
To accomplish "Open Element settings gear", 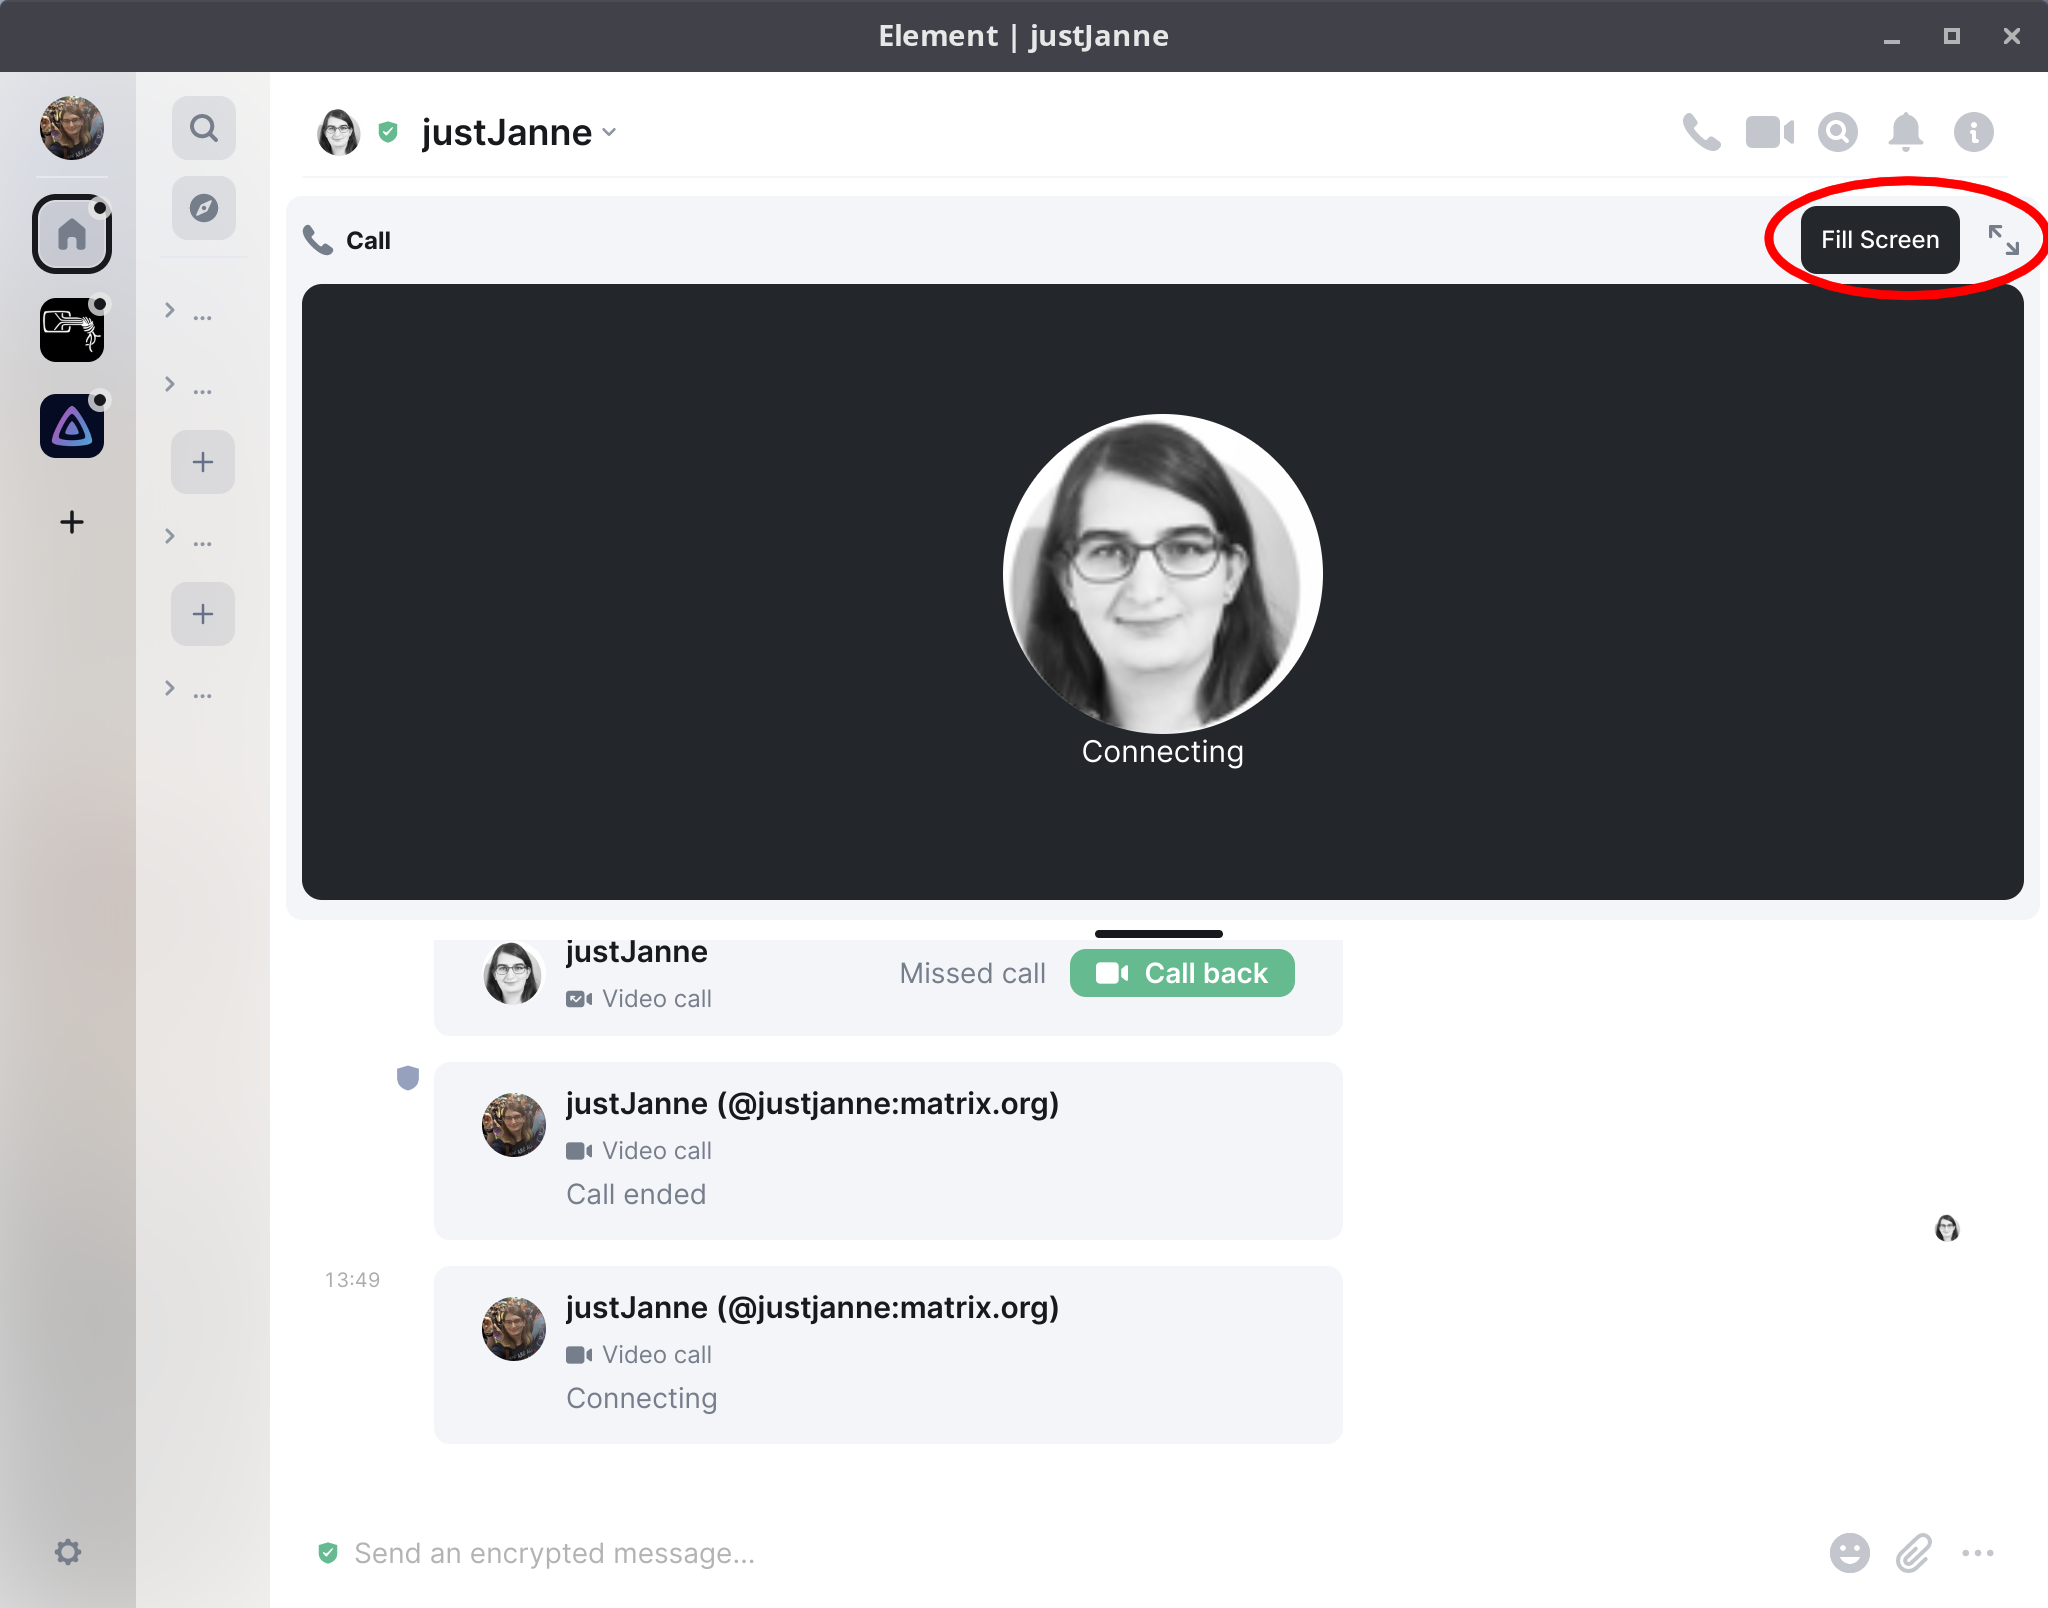I will click(69, 1552).
